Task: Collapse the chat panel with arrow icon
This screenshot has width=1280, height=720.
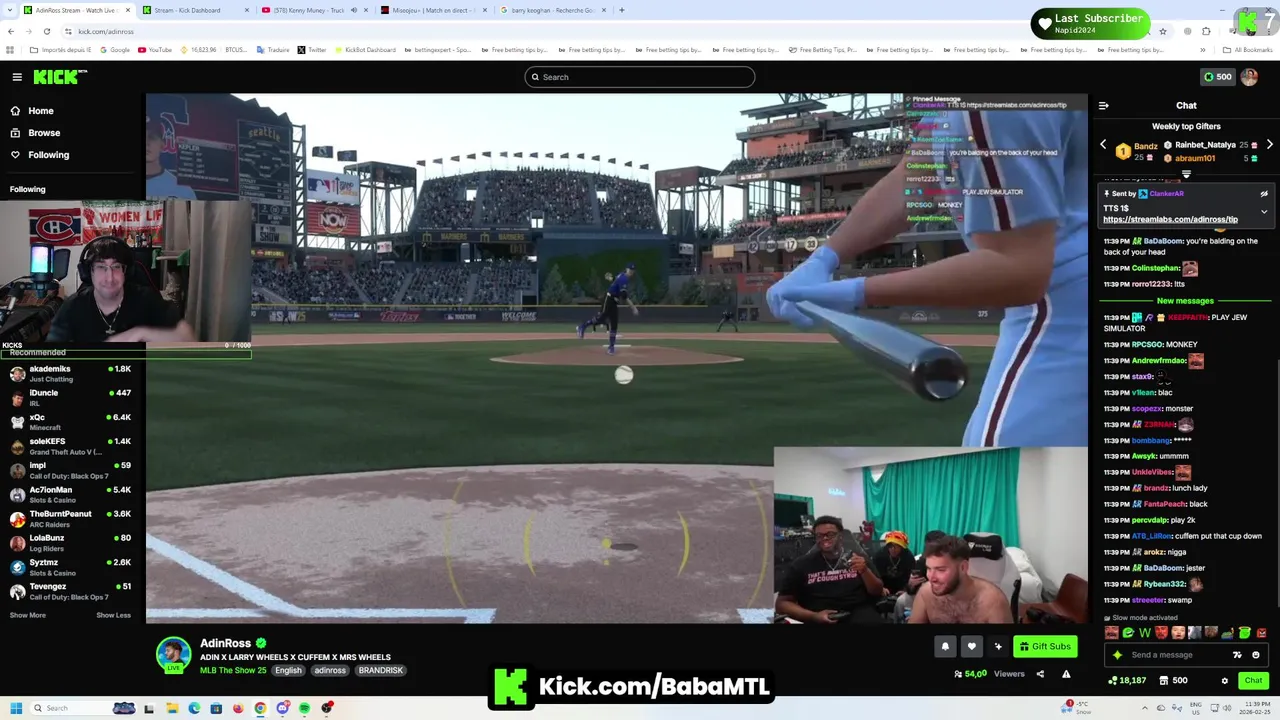Action: [x=1104, y=105]
